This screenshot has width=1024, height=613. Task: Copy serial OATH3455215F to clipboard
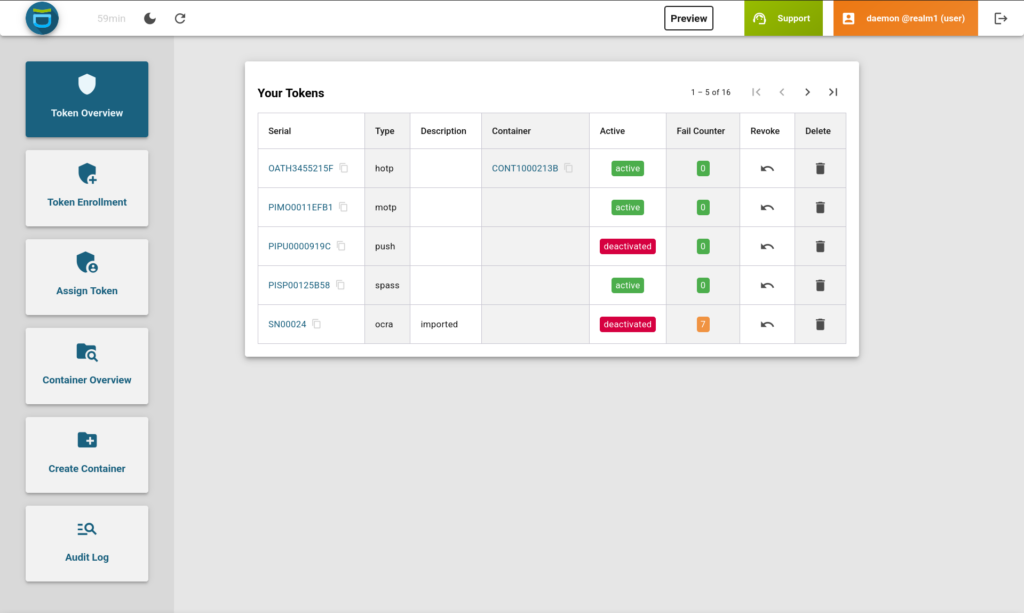343,168
